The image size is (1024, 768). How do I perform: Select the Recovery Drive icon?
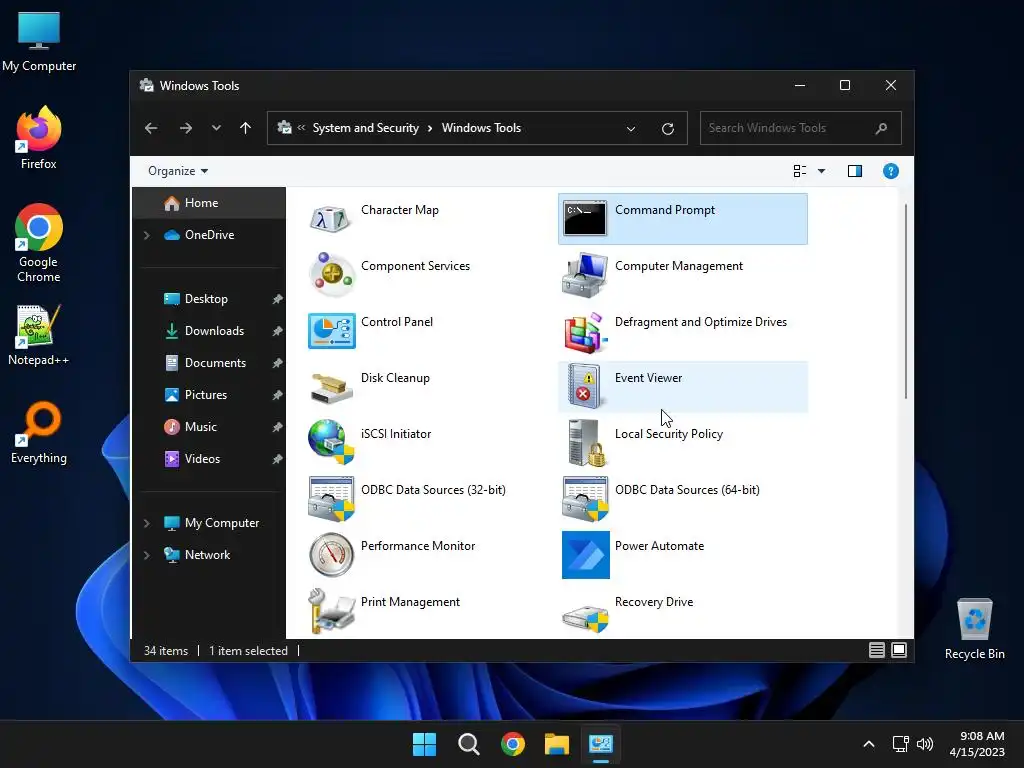584,618
